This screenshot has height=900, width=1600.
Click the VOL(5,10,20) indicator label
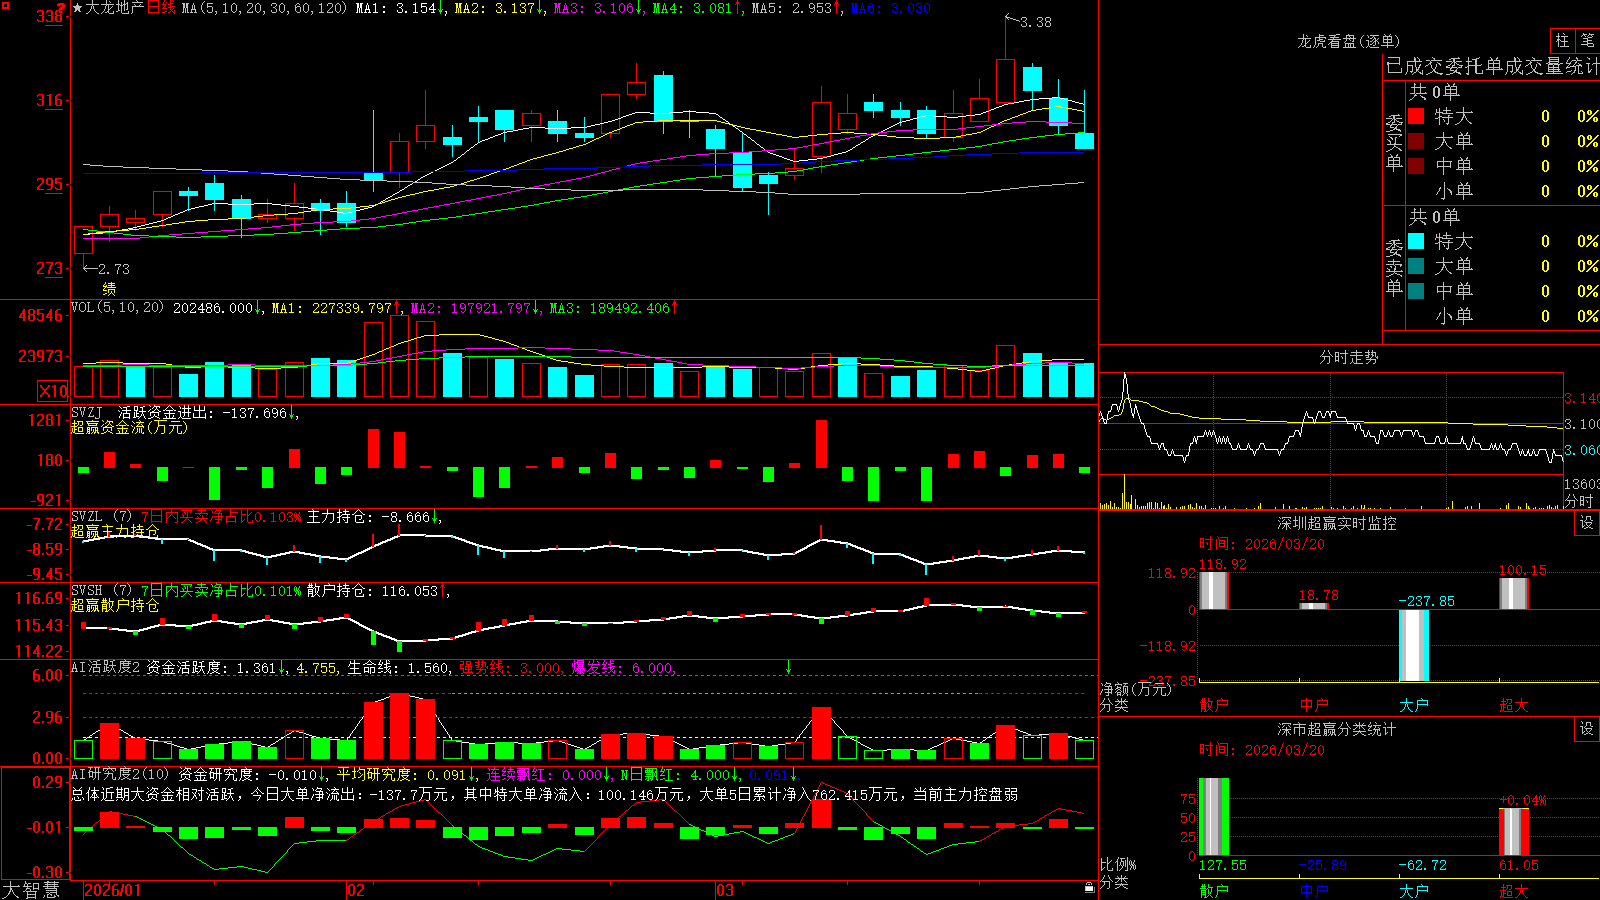click(117, 307)
